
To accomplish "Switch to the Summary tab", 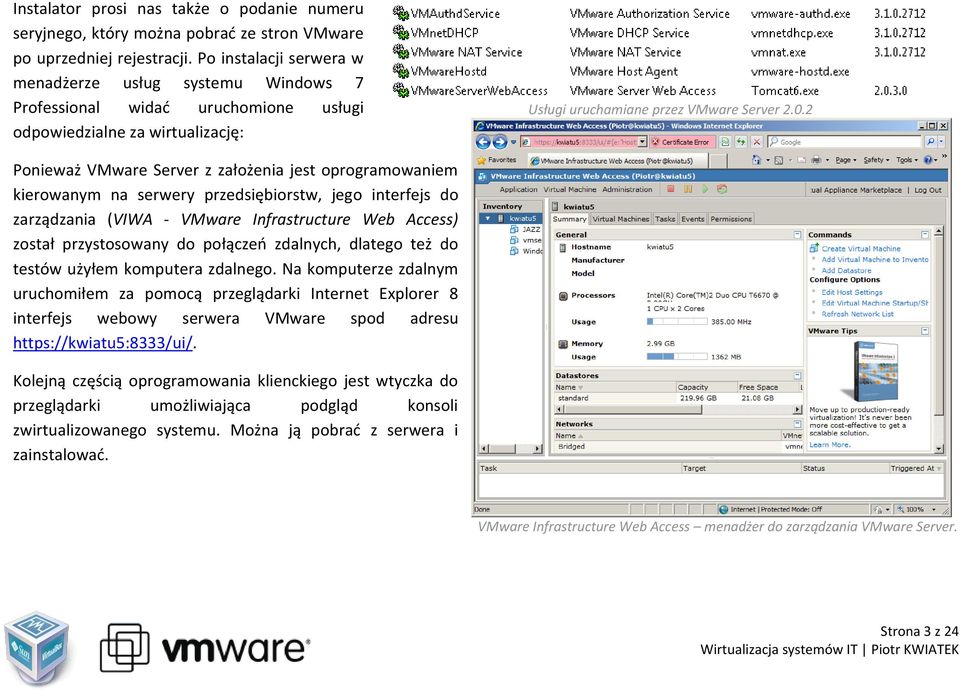I will tap(569, 219).
